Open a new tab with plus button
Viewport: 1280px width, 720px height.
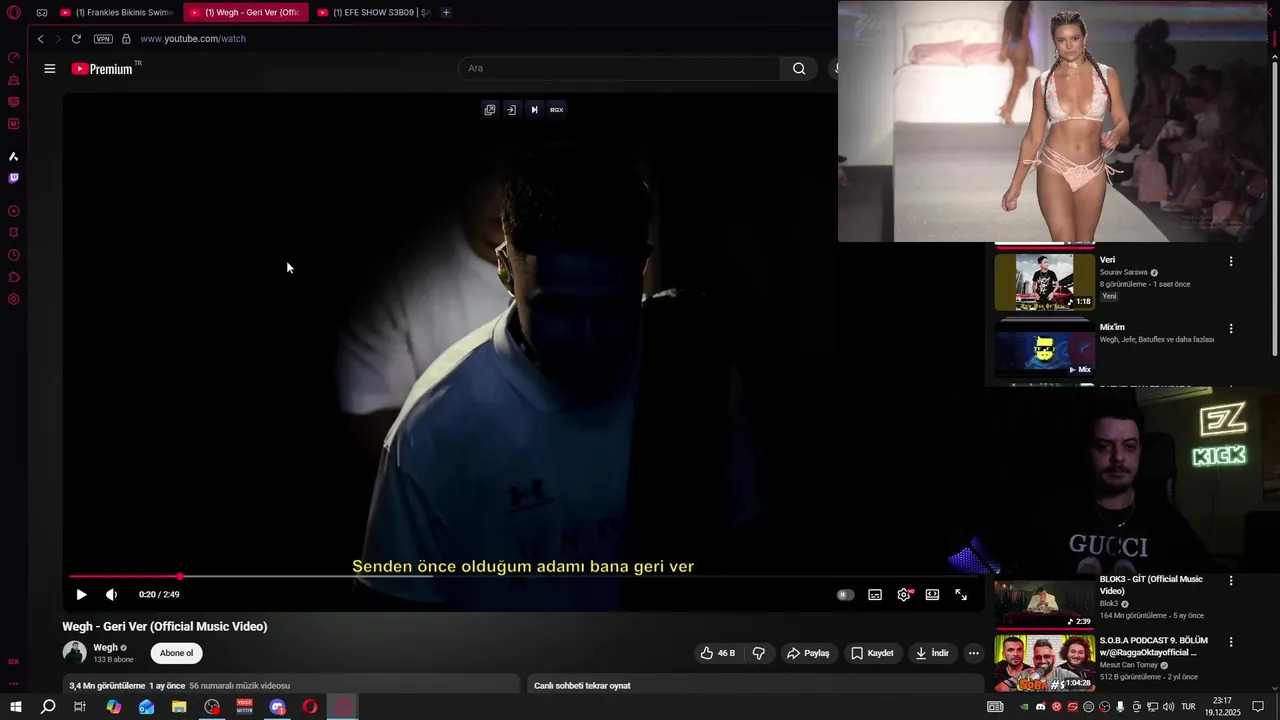pyautogui.click(x=446, y=13)
